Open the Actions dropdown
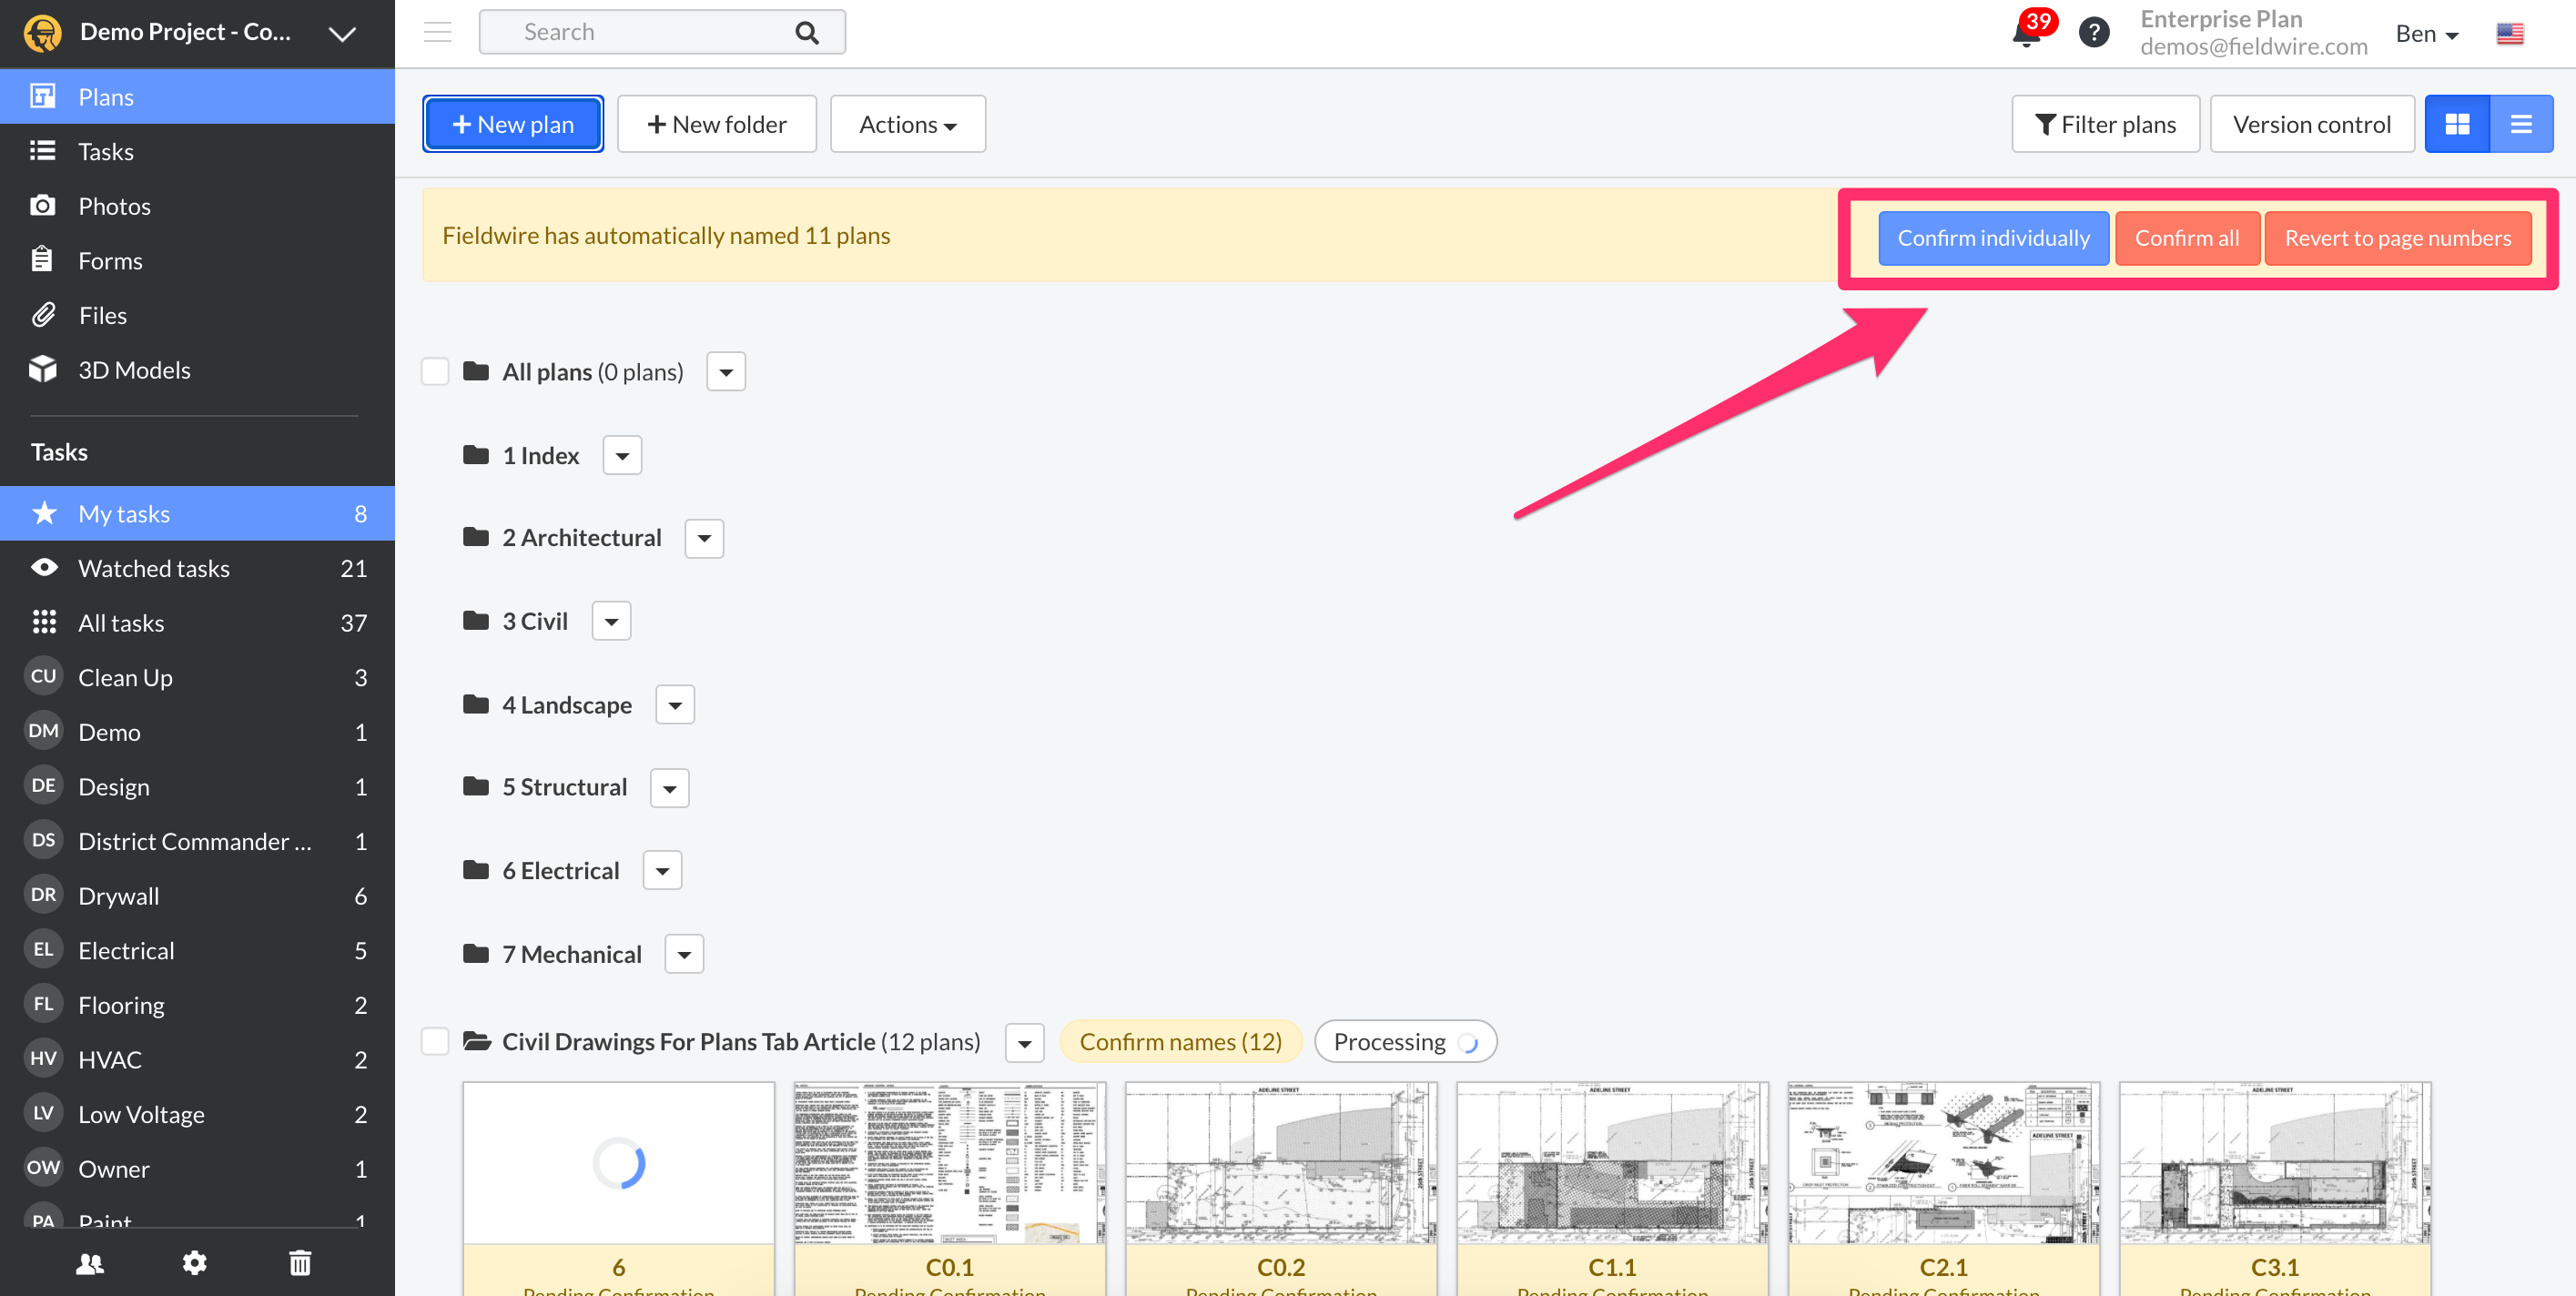This screenshot has width=2576, height=1296. tap(907, 124)
